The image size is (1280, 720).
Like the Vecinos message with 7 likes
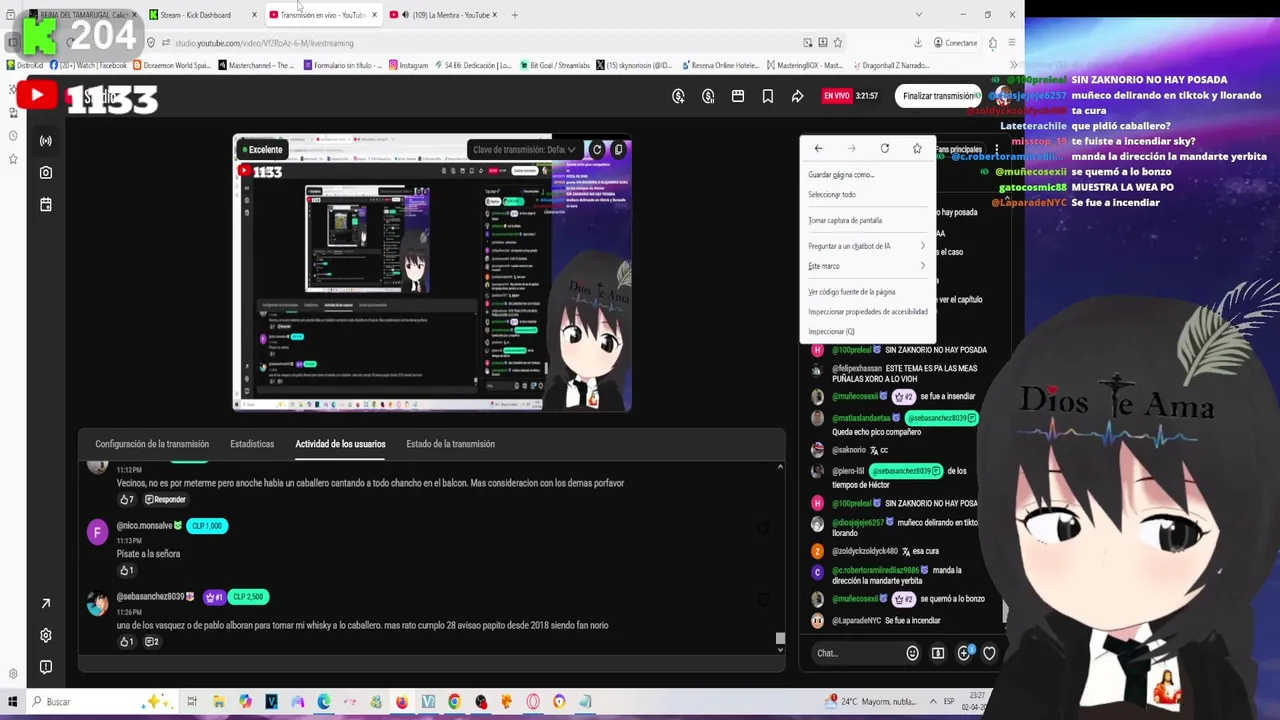(126, 499)
